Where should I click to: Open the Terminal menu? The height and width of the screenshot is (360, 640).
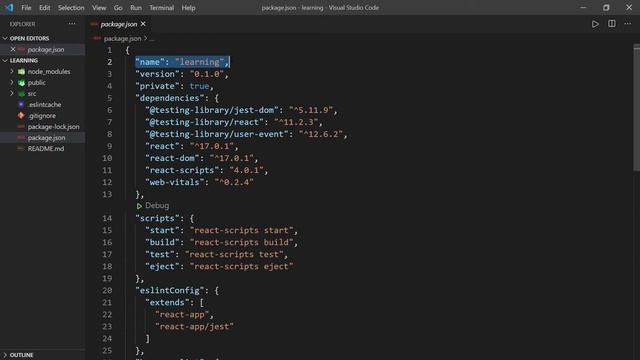[161, 8]
